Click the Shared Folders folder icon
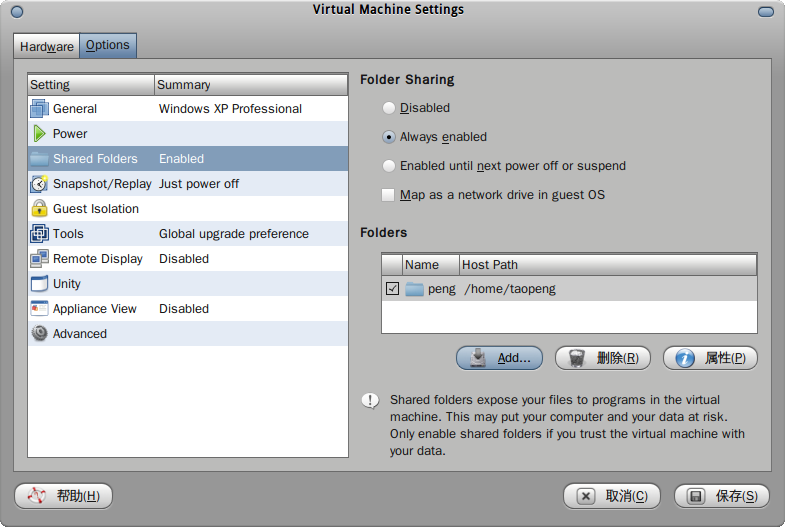The height and width of the screenshot is (527, 785). coord(39,159)
